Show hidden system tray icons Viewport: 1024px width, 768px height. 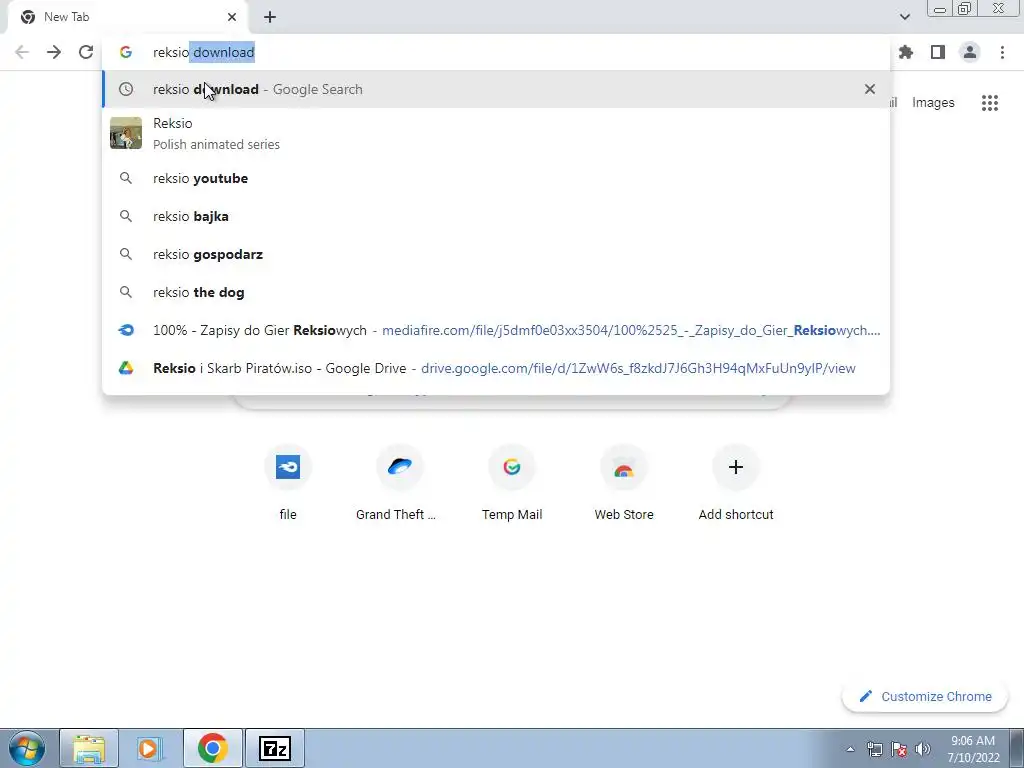click(850, 749)
